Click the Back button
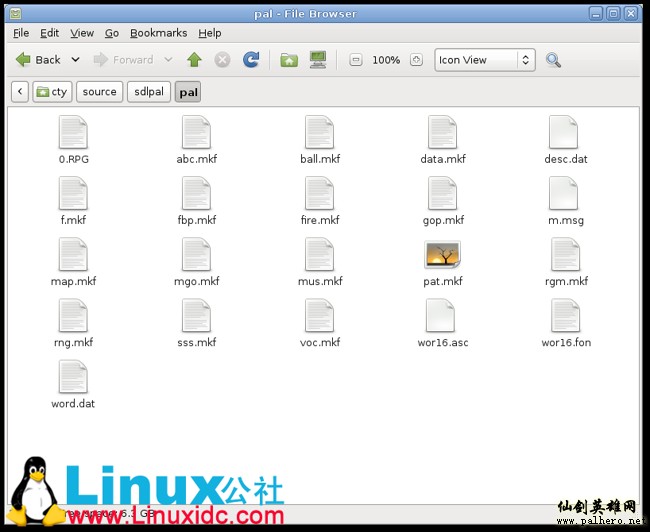Screen dimensions: 650x532 tap(38, 60)
